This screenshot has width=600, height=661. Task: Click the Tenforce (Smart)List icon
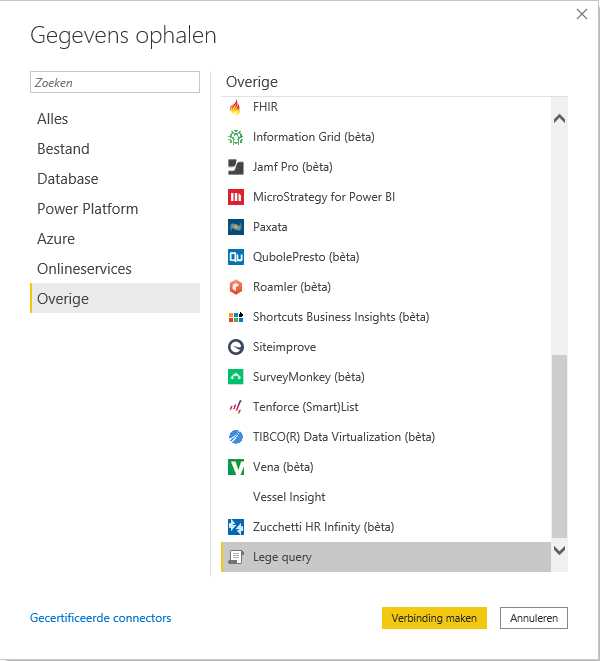[236, 407]
